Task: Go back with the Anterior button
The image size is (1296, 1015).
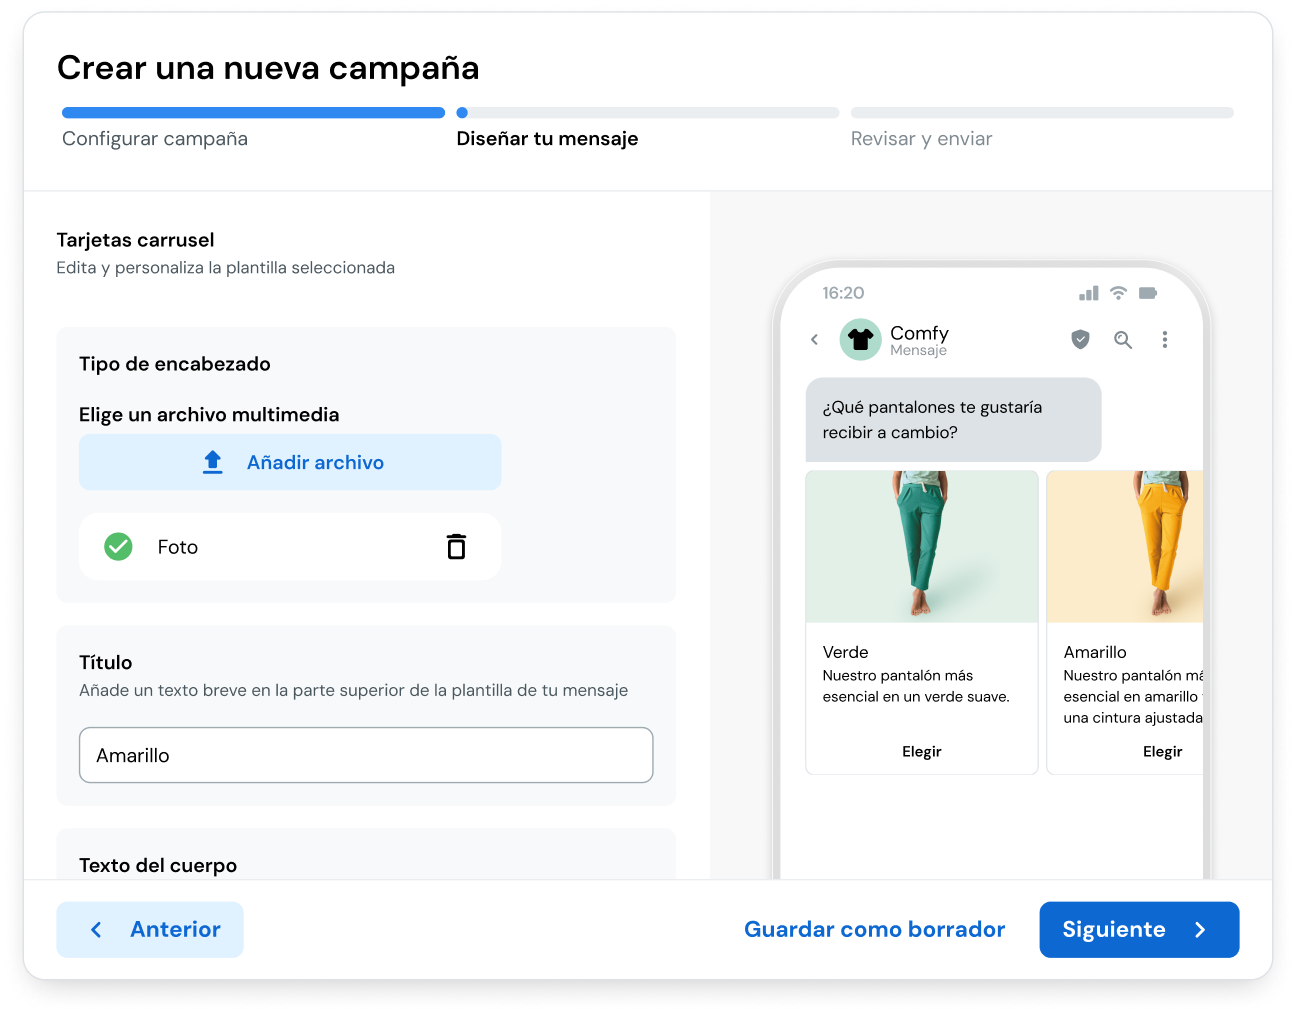Action: pyautogui.click(x=150, y=930)
